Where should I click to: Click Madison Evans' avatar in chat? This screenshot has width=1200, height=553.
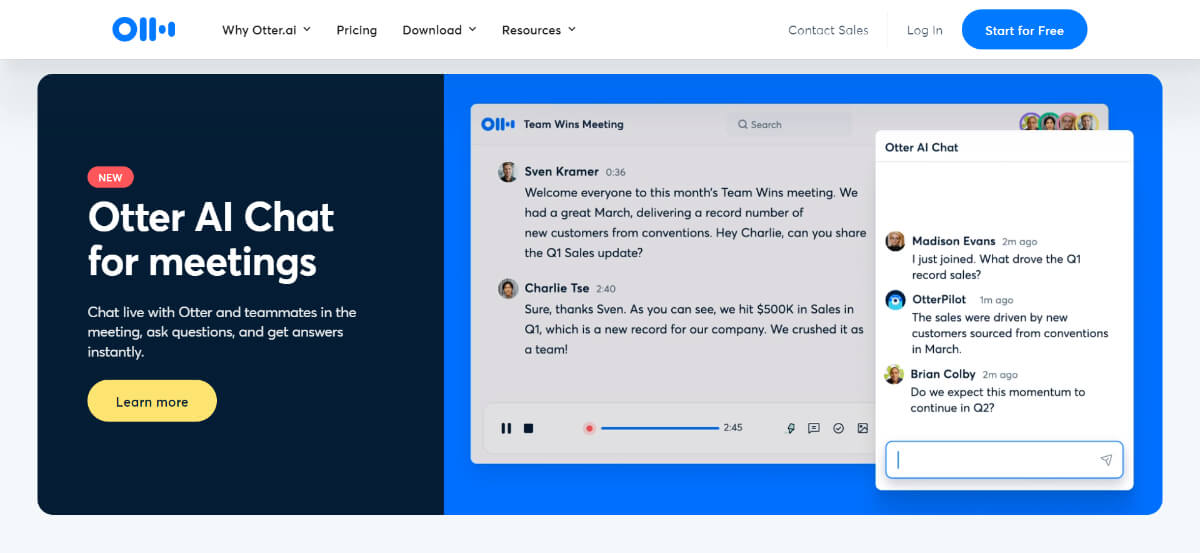click(895, 241)
